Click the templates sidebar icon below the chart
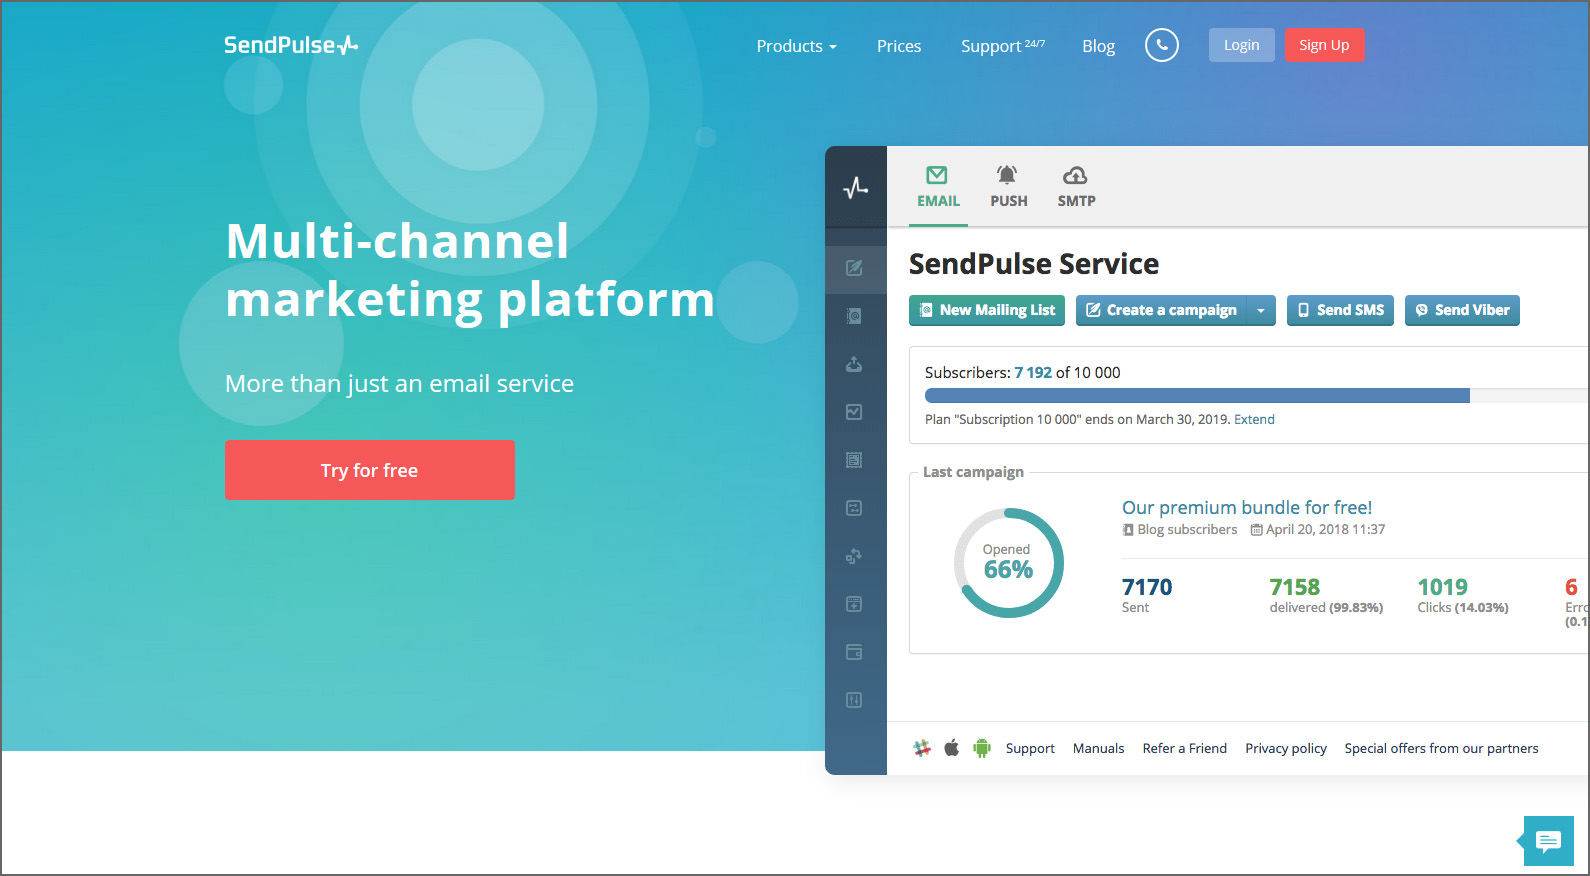This screenshot has height=876, width=1590. click(854, 460)
